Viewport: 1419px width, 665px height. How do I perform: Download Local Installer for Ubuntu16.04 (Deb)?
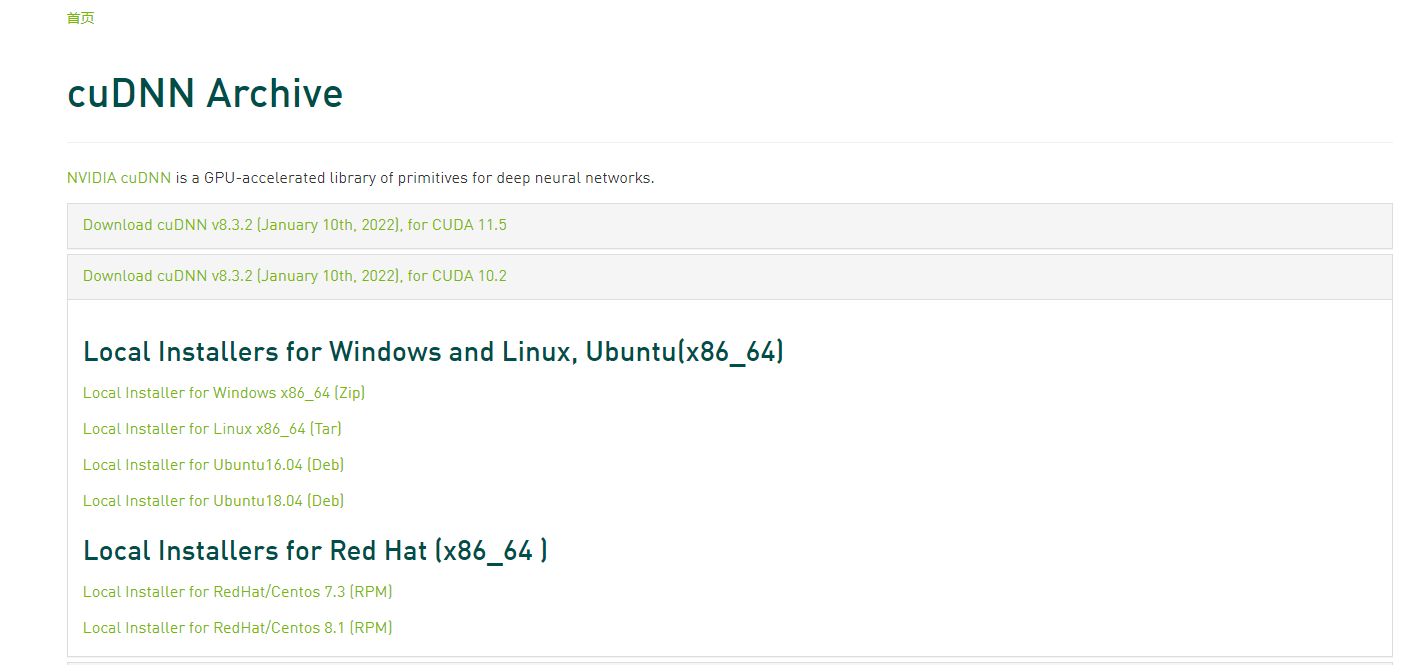tap(213, 465)
